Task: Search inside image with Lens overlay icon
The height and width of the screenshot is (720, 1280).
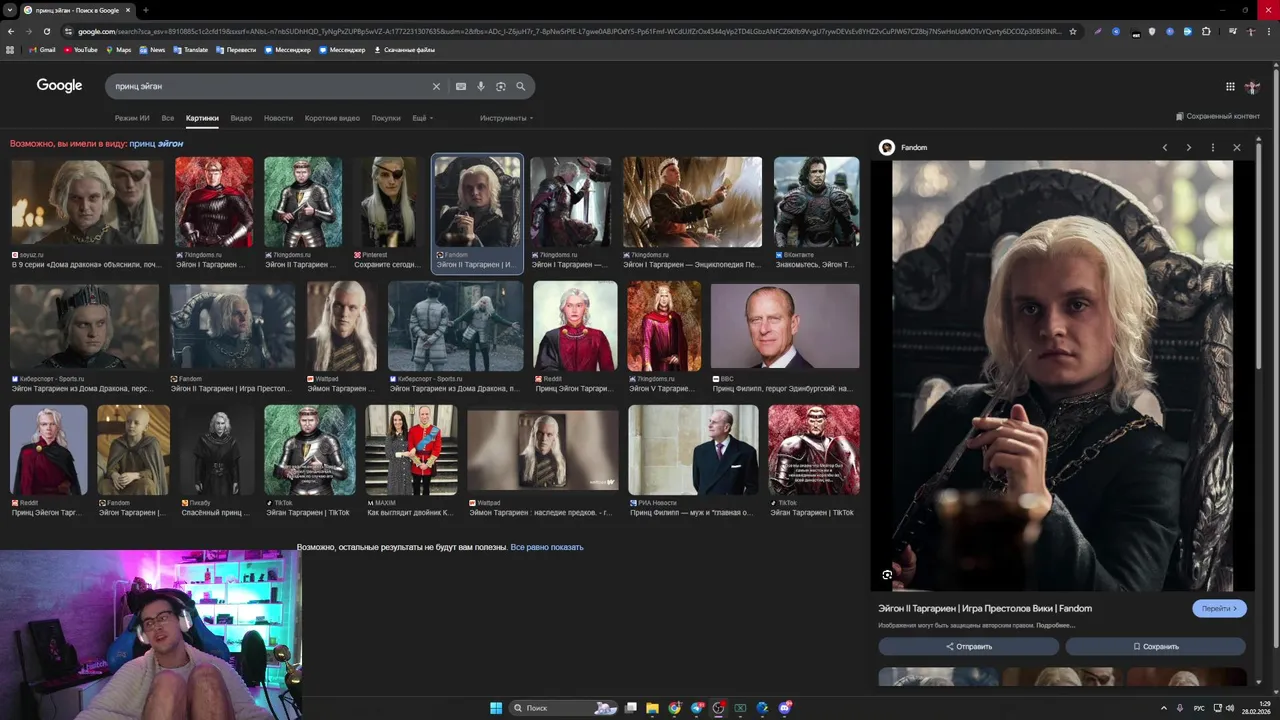Action: tap(887, 575)
